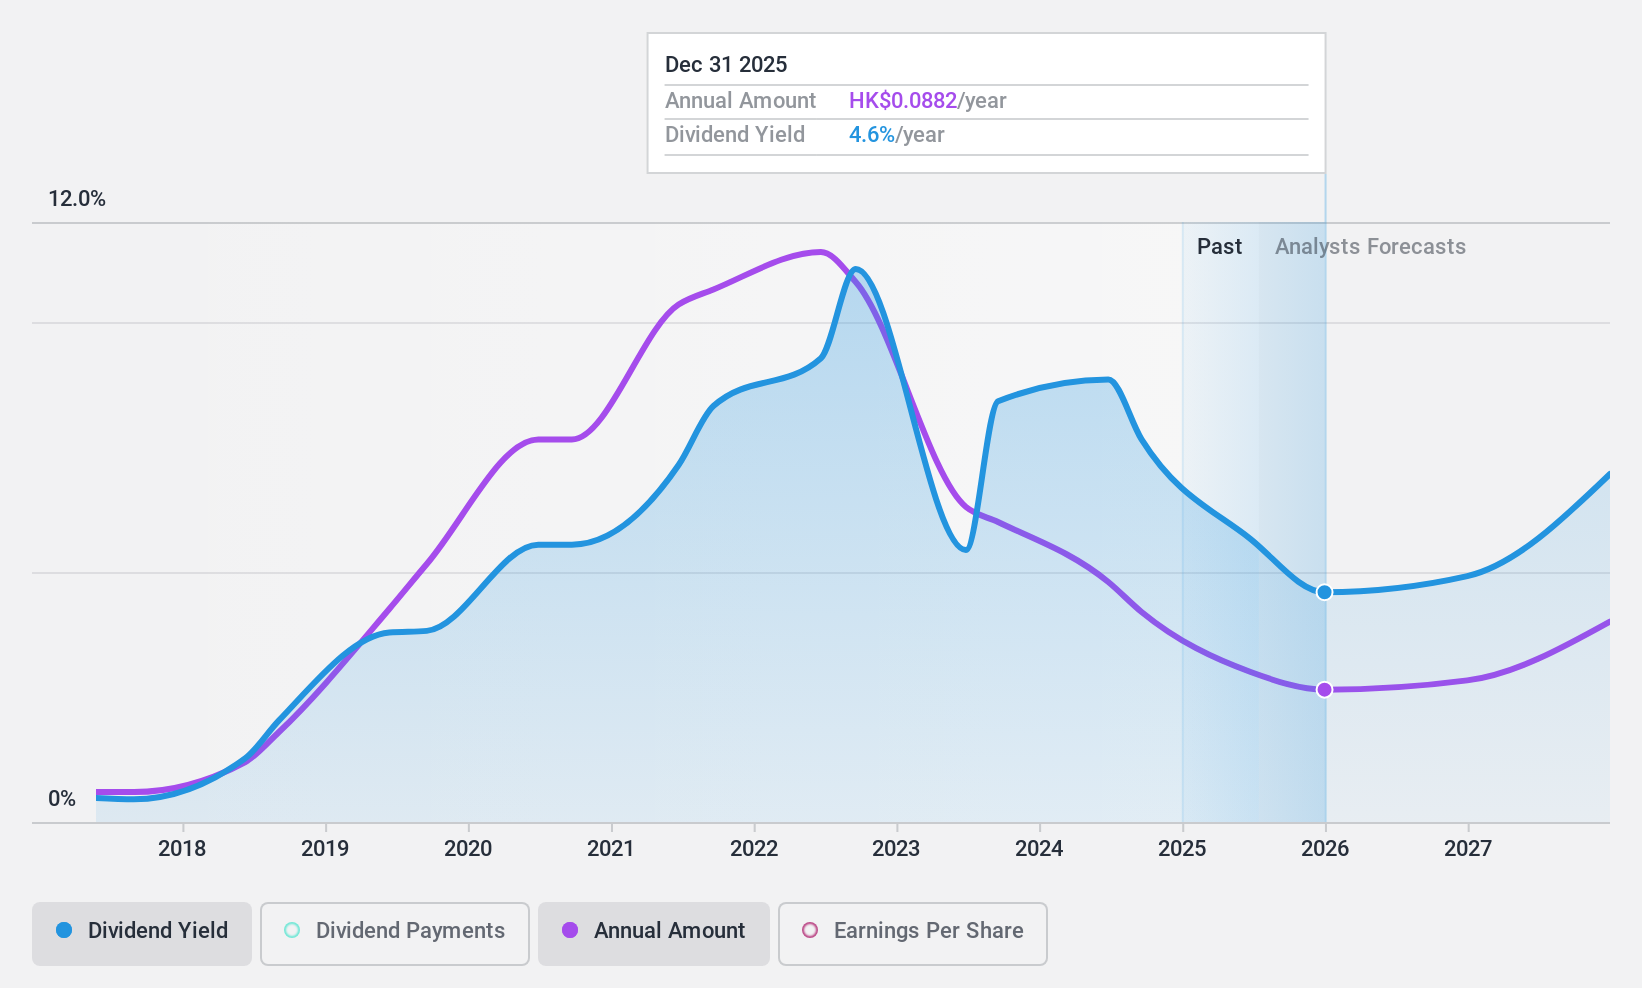1642x988 pixels.
Task: Click the 2025 axis label
Action: tap(1182, 849)
